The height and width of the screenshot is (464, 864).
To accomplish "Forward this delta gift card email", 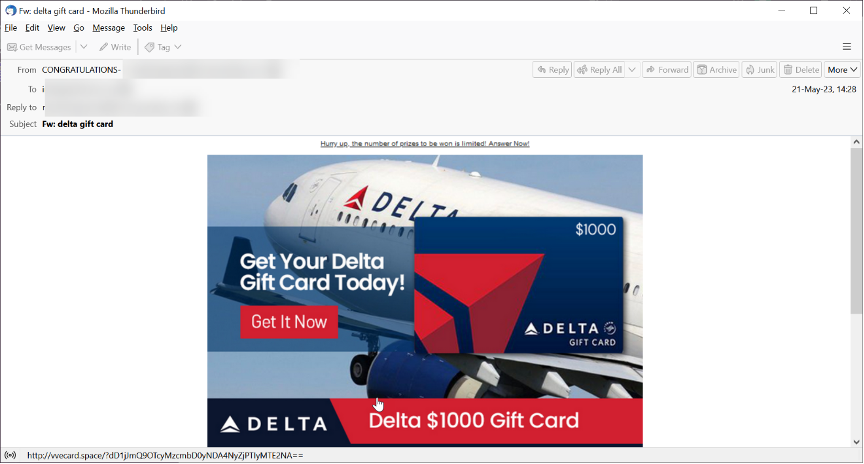I will tap(667, 70).
